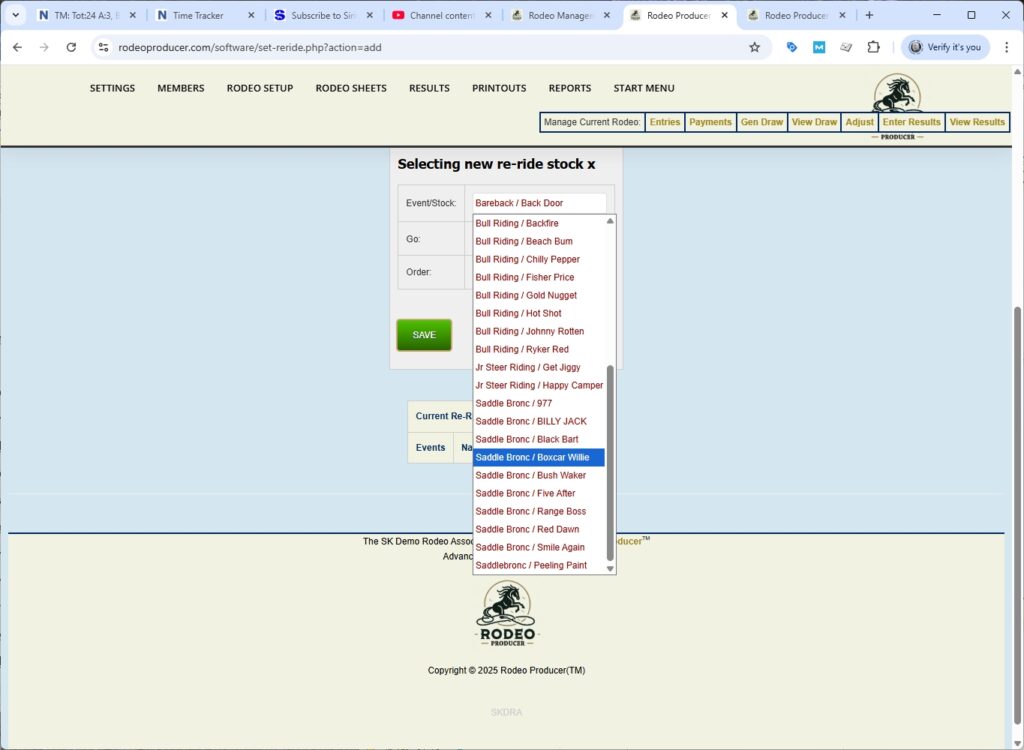The width and height of the screenshot is (1024, 750).
Task: Open new browser tab with plus icon
Action: pyautogui.click(x=869, y=15)
